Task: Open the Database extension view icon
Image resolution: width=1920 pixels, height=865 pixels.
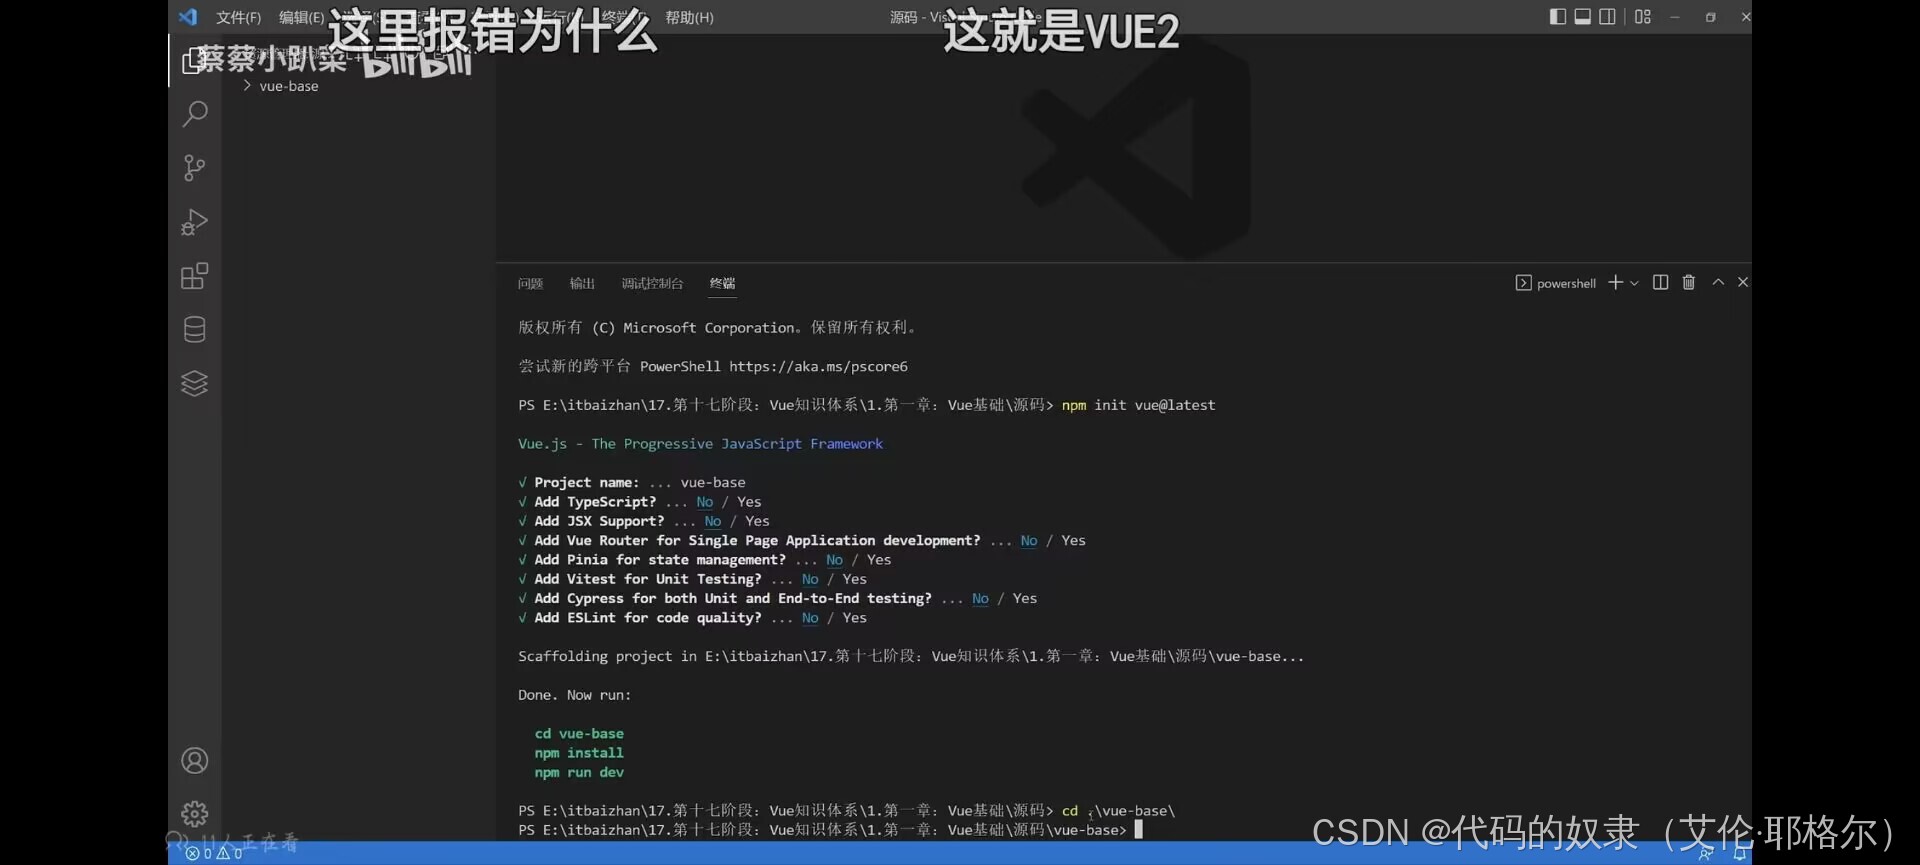Action: click(194, 330)
